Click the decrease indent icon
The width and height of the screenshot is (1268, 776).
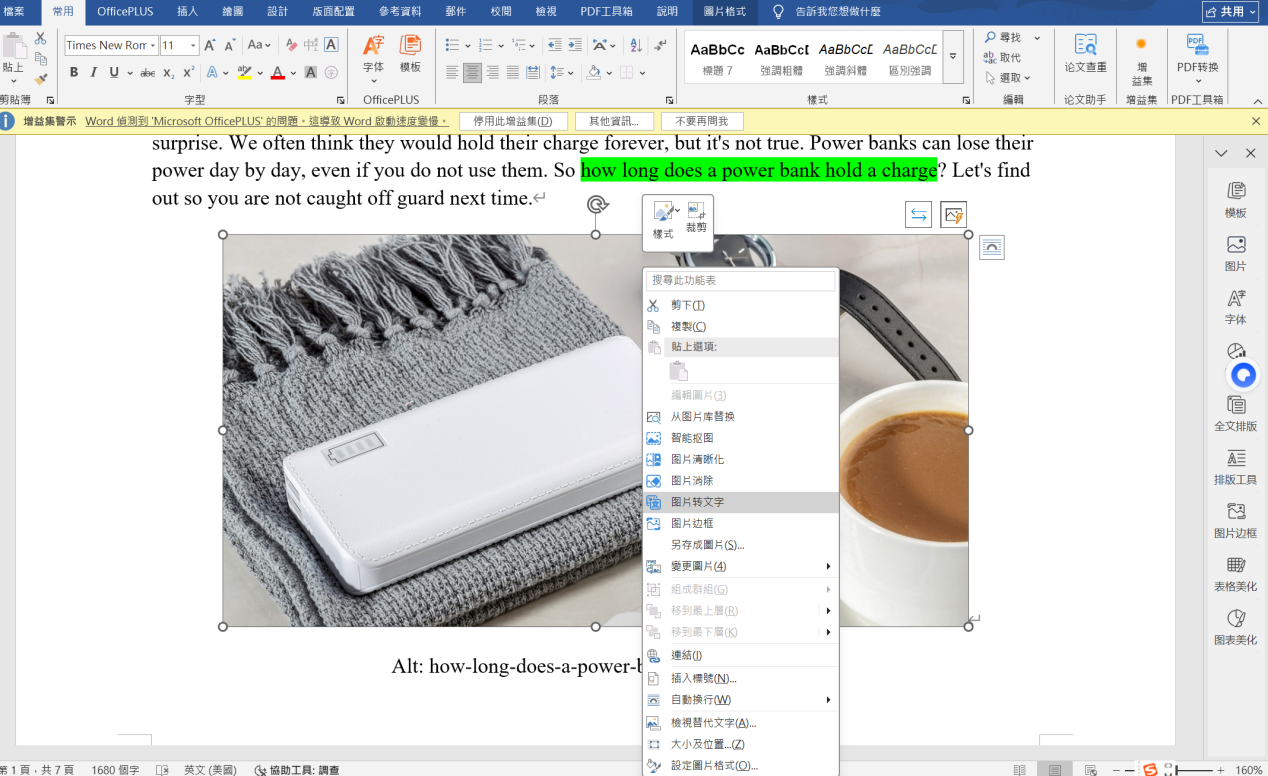(555, 45)
